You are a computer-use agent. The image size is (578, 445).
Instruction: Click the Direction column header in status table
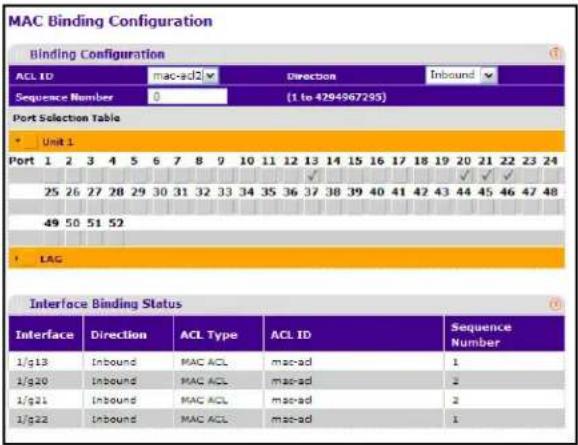pos(128,334)
